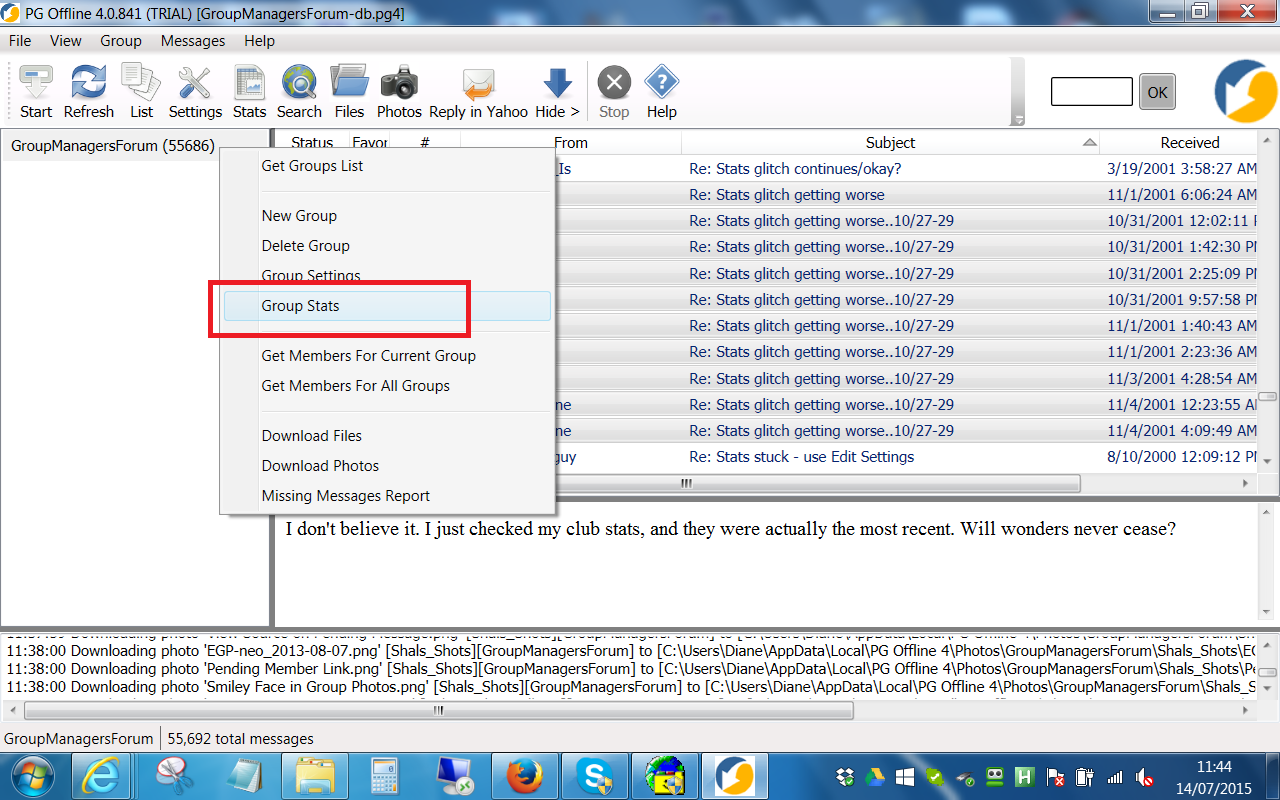
Task: Select message received 10/31/2001 12:02:11
Action: coord(1182,221)
